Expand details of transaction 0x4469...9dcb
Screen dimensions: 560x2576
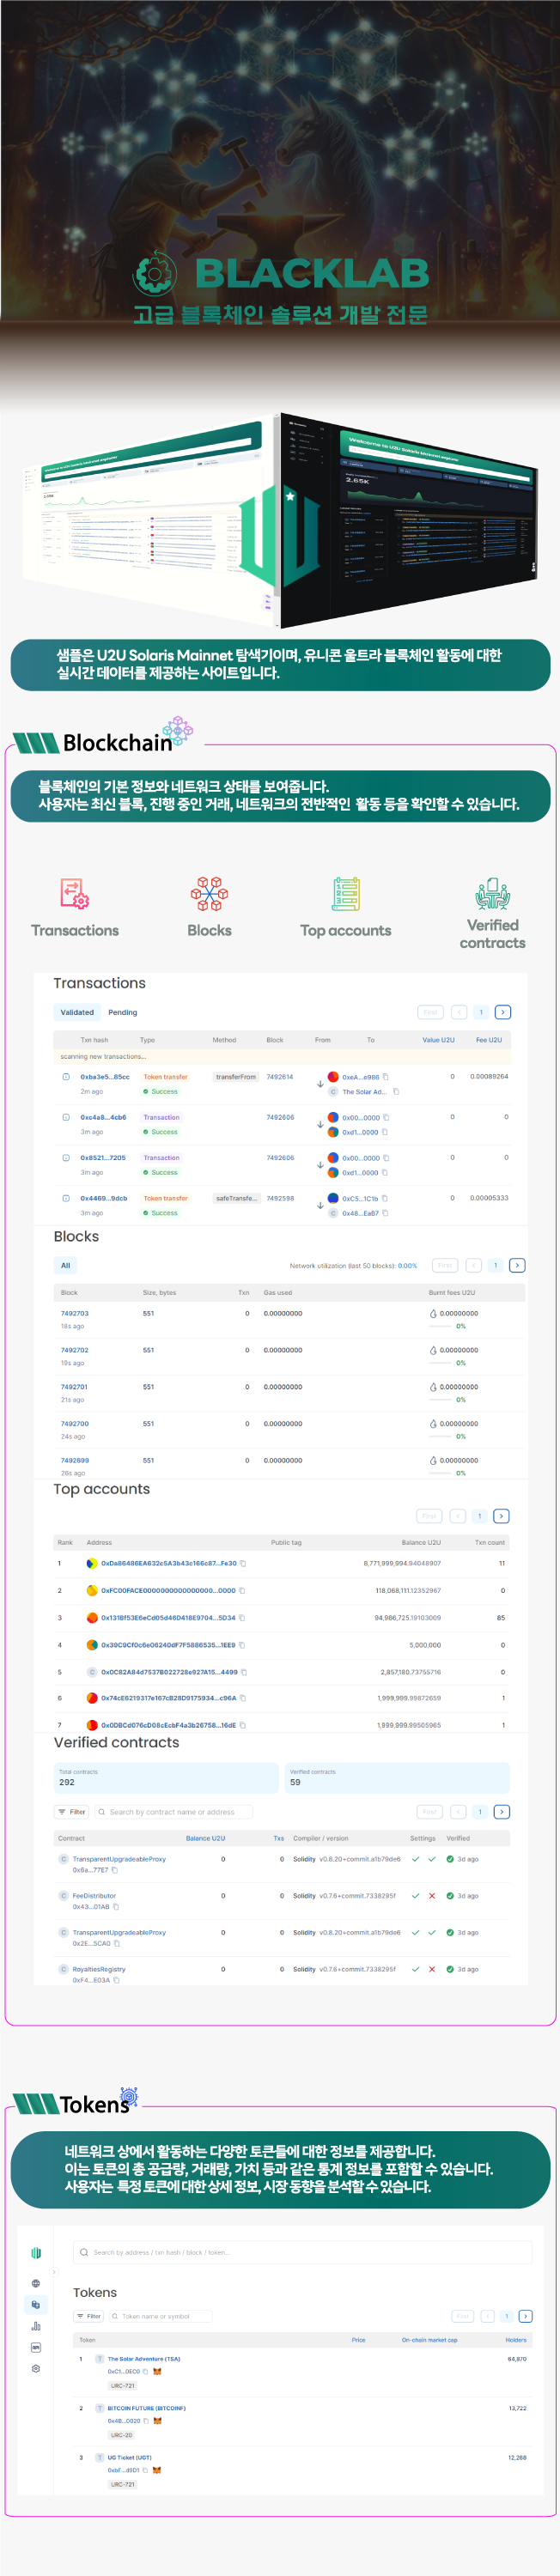point(66,1198)
